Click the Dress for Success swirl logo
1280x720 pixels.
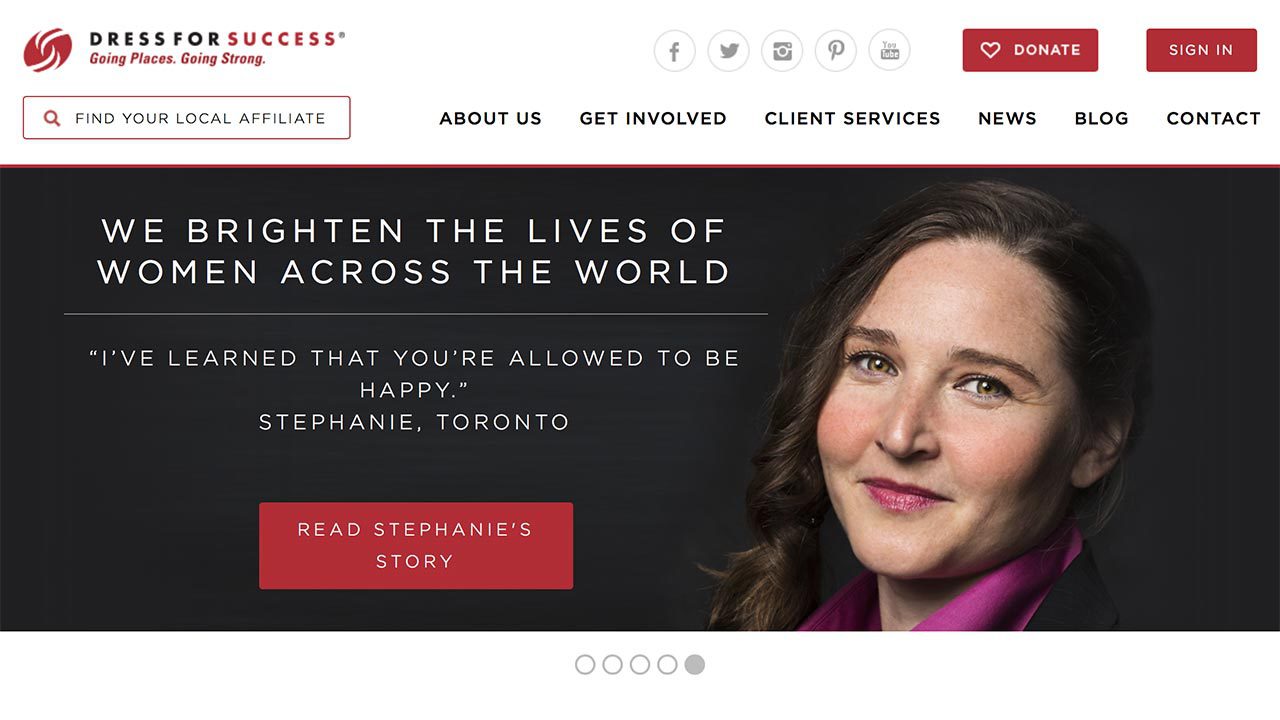click(x=48, y=49)
